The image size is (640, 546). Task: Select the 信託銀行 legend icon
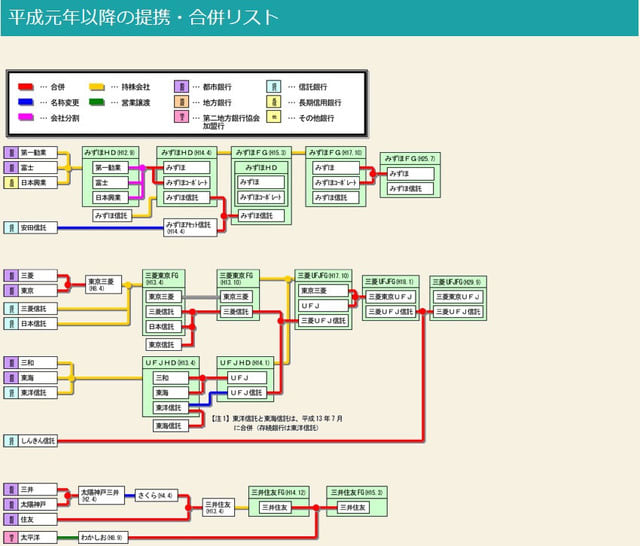click(275, 87)
